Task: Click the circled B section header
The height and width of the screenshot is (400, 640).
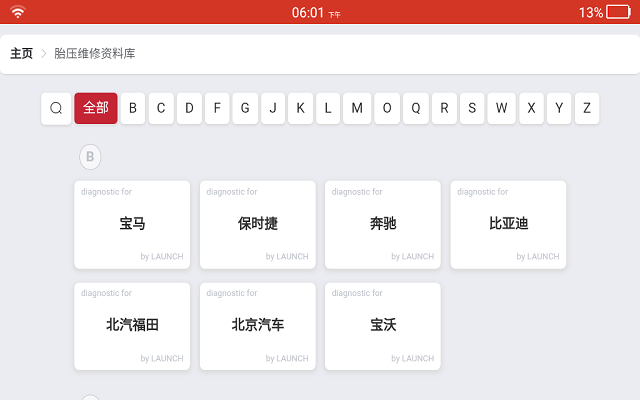Action: pyautogui.click(x=90, y=157)
